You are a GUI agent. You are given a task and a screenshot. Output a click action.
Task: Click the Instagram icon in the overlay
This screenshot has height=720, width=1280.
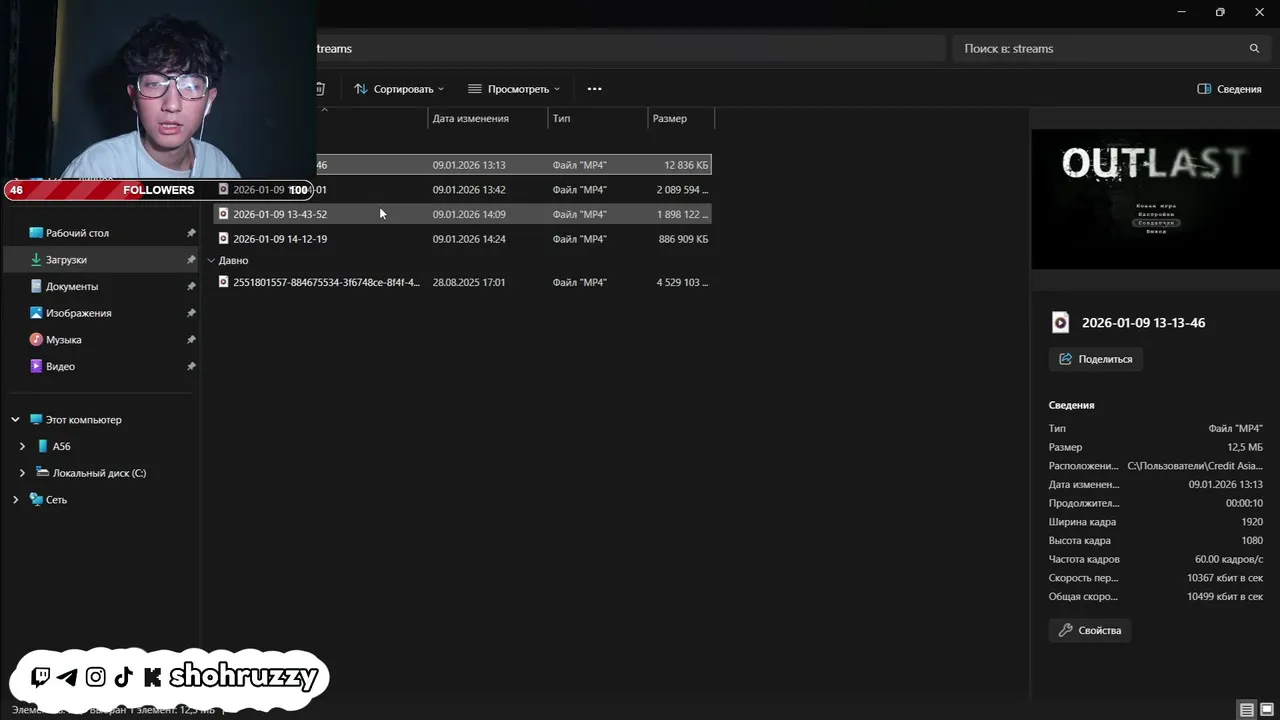95,677
